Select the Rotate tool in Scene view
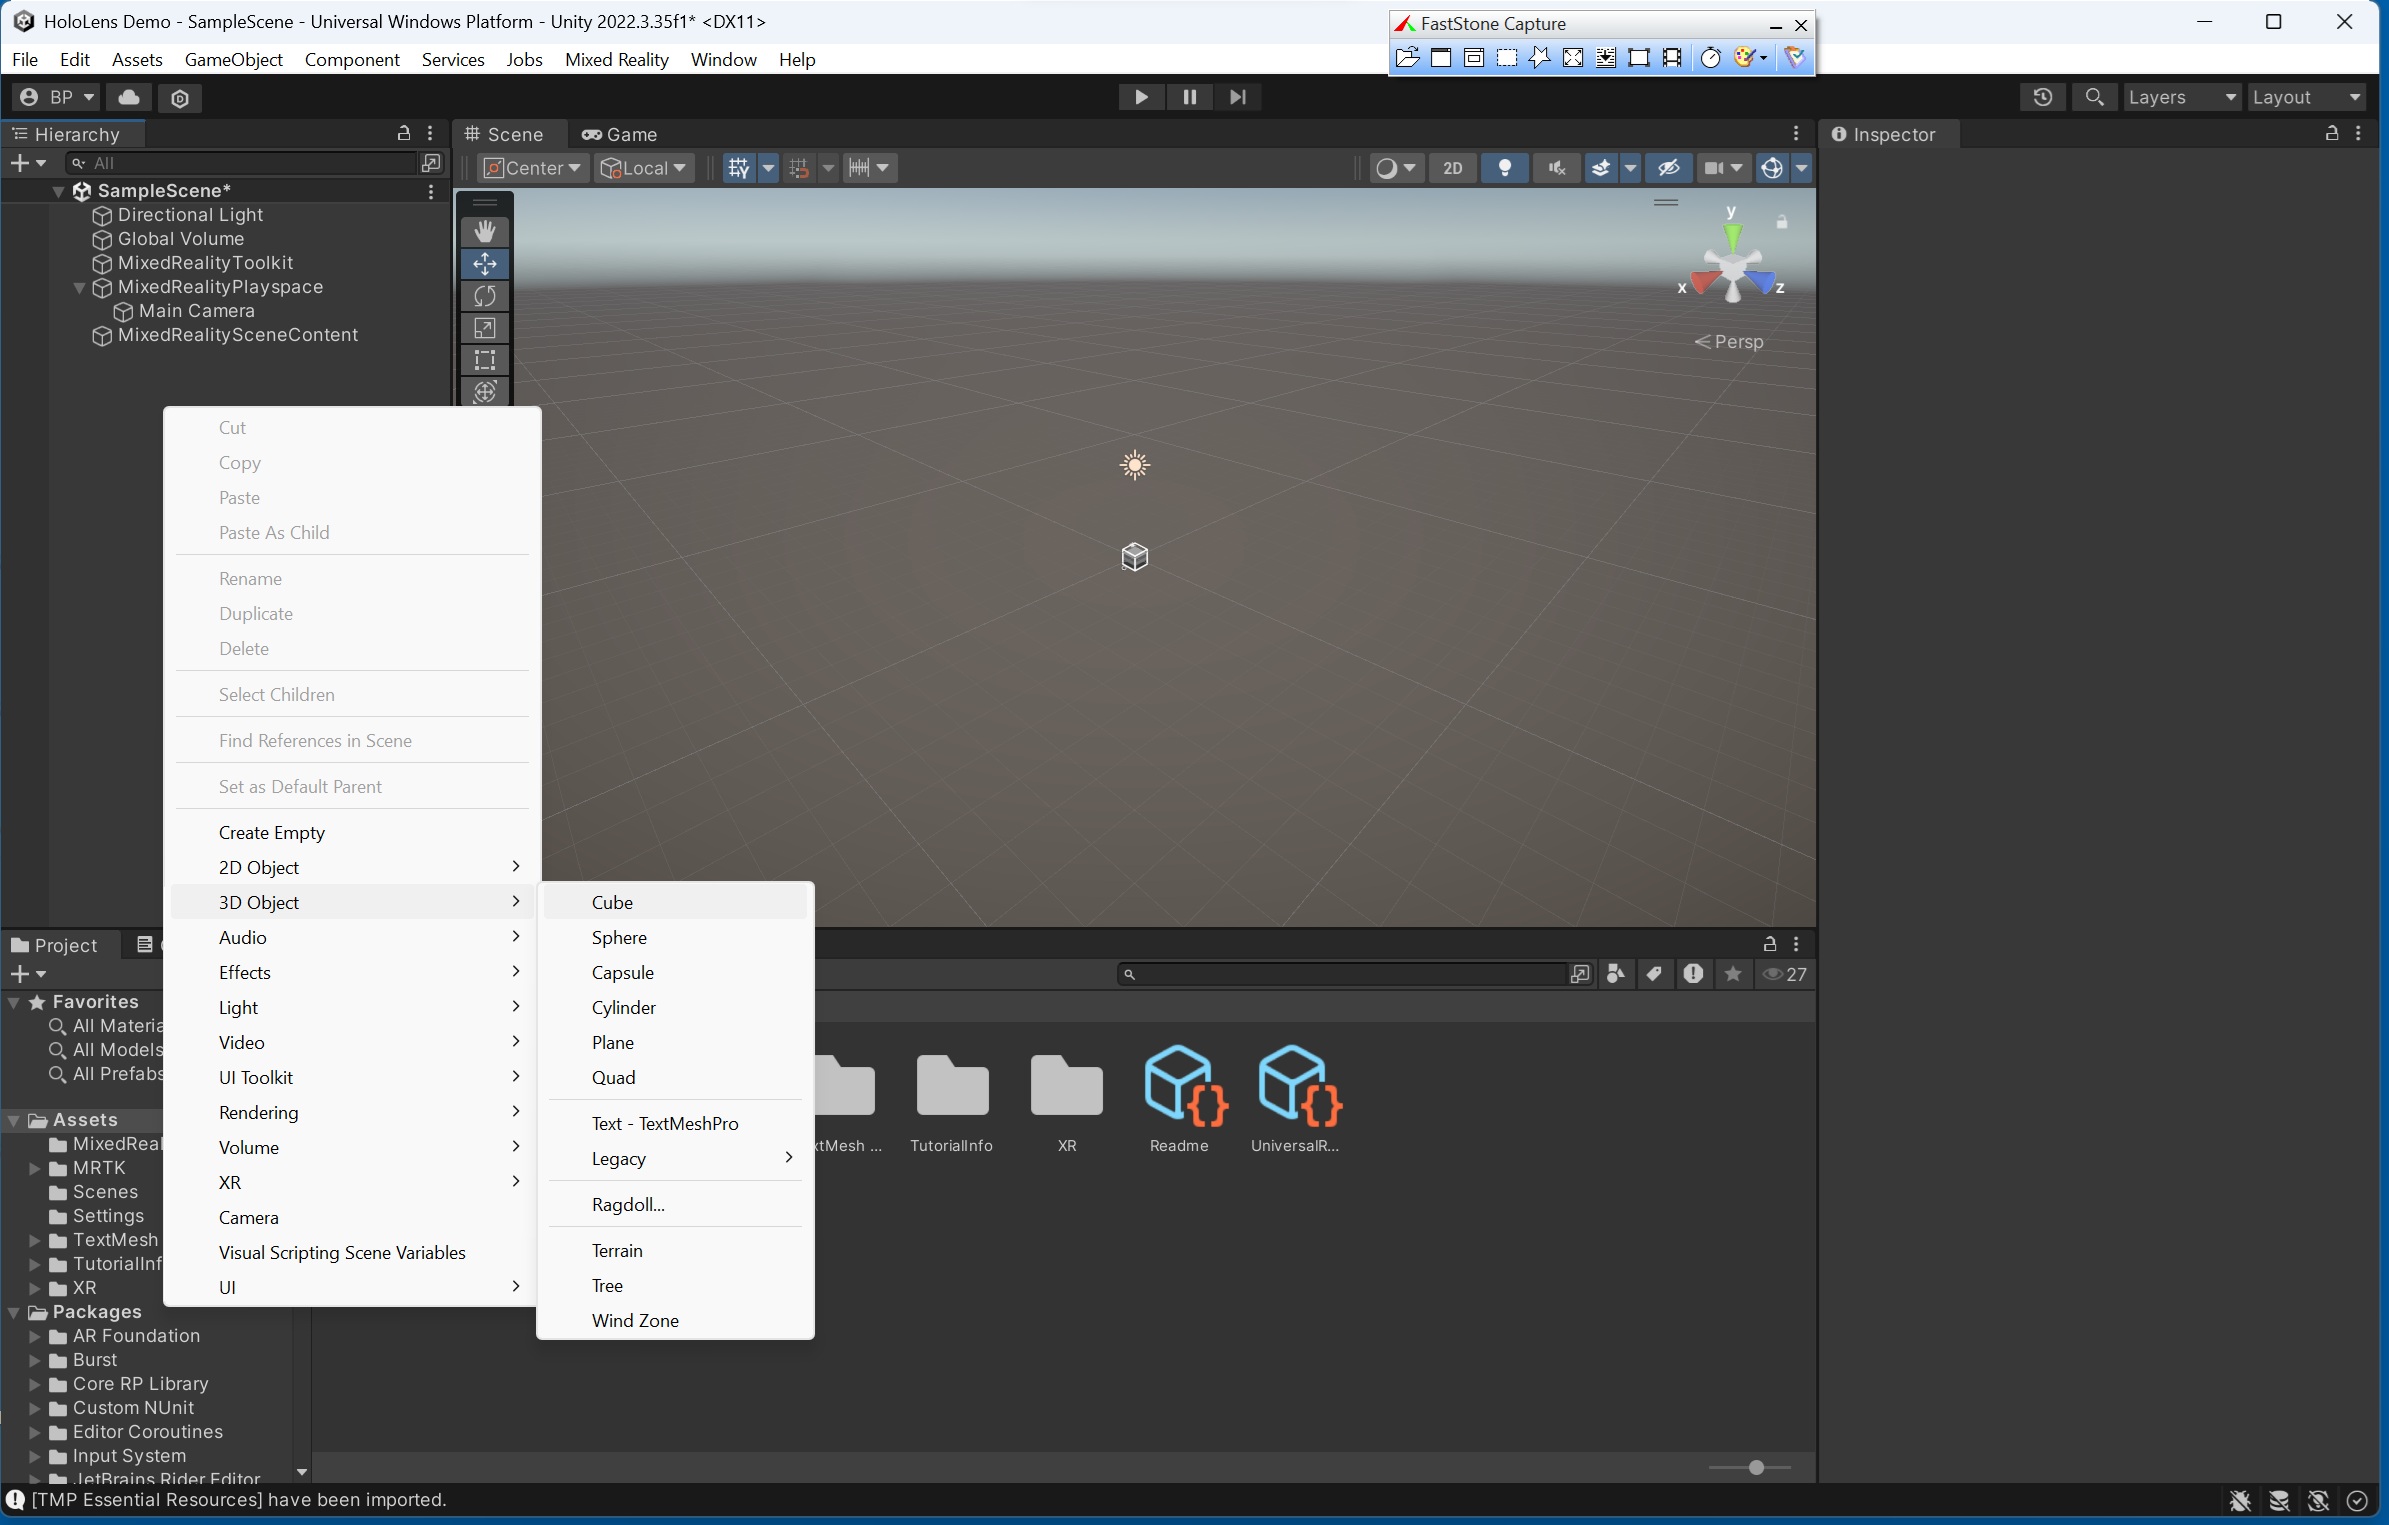Viewport: 2389px width, 1525px height. coord(485,295)
